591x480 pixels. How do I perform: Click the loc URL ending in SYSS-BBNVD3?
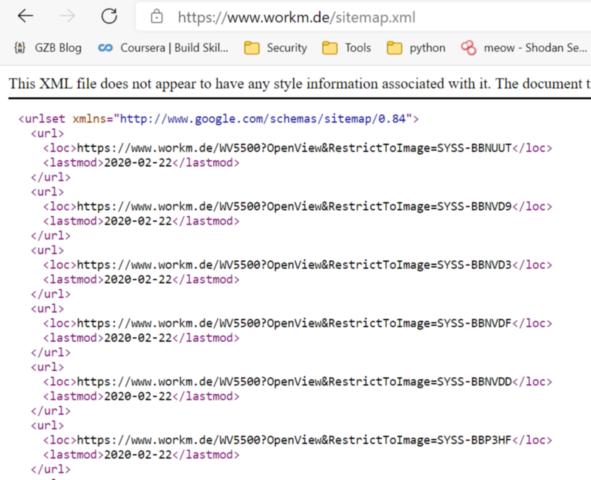(x=294, y=265)
